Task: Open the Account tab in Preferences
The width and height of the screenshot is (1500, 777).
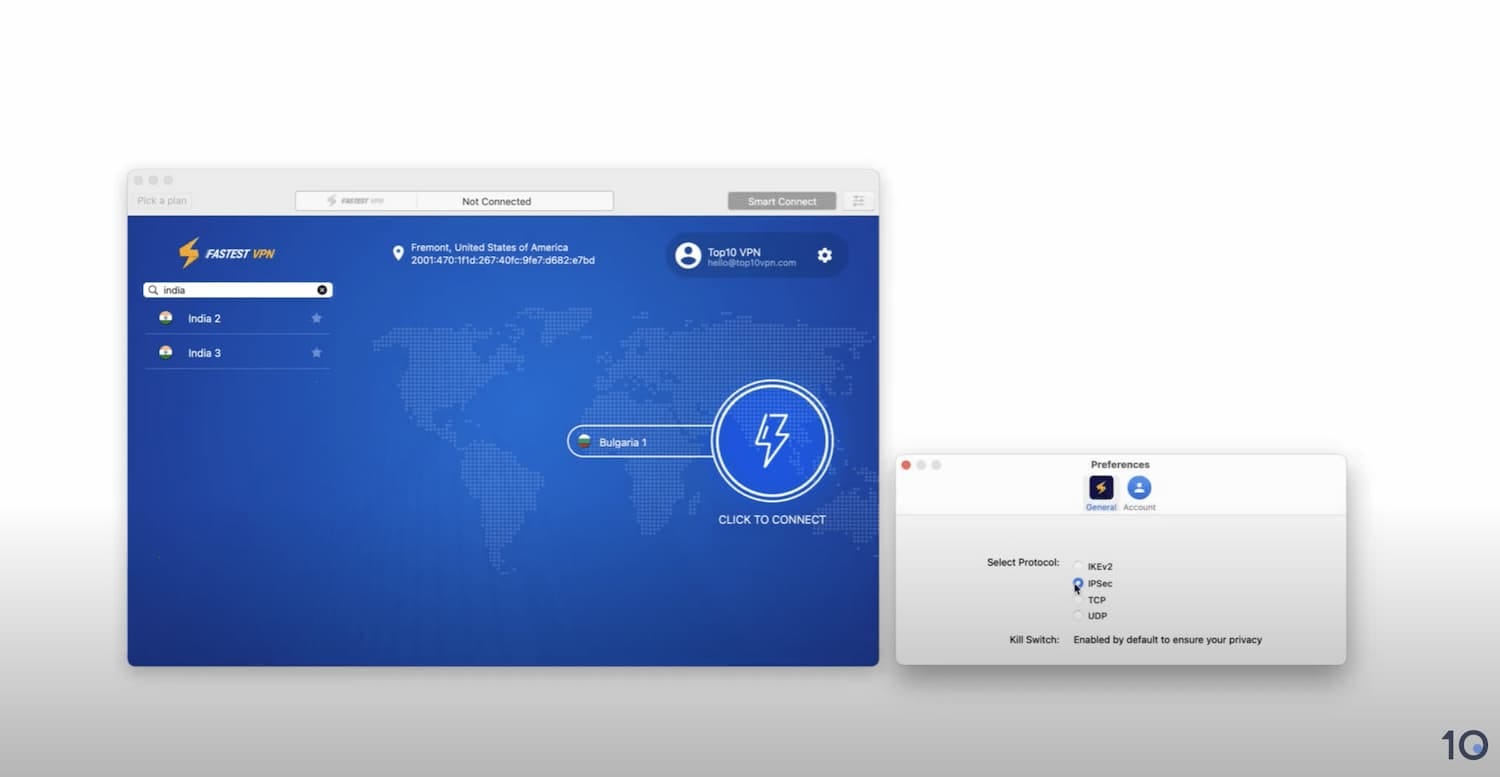Action: (x=1139, y=493)
